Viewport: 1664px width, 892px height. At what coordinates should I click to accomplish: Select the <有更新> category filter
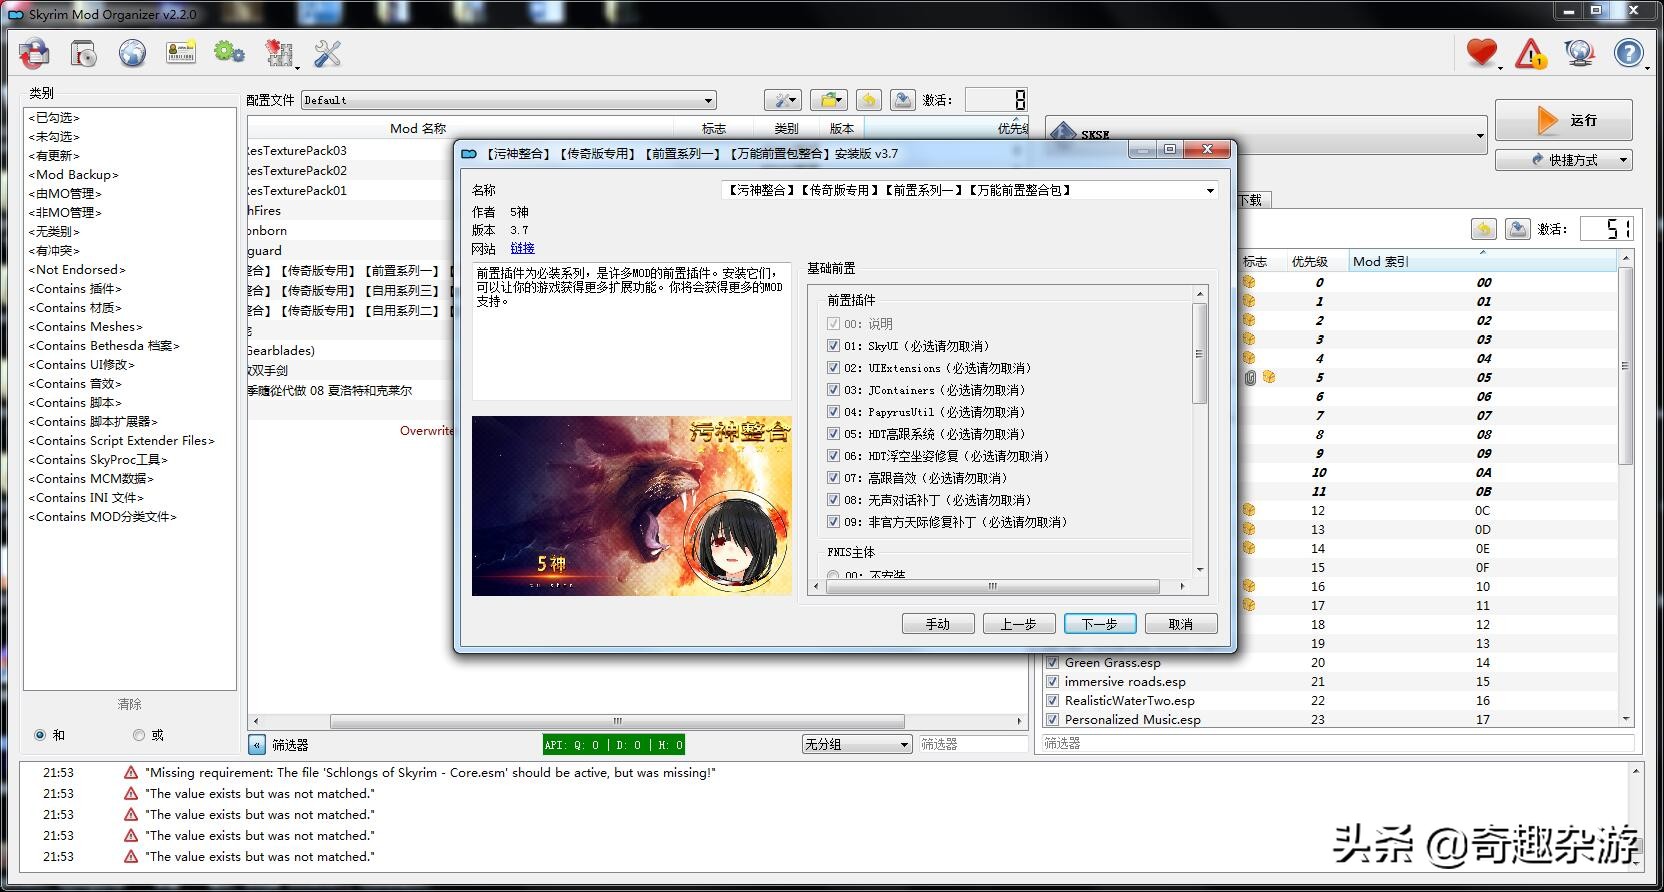click(x=54, y=156)
